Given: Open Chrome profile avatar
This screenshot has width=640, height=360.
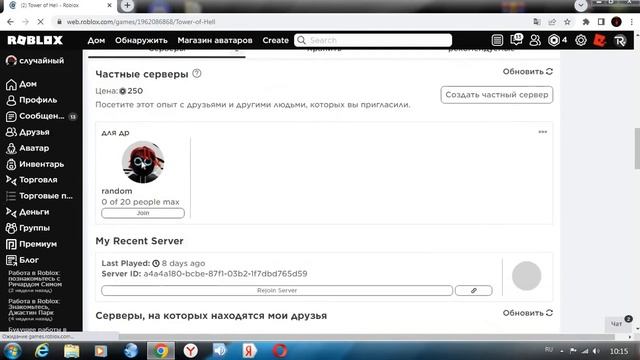Looking at the screenshot, I should click(x=616, y=22).
